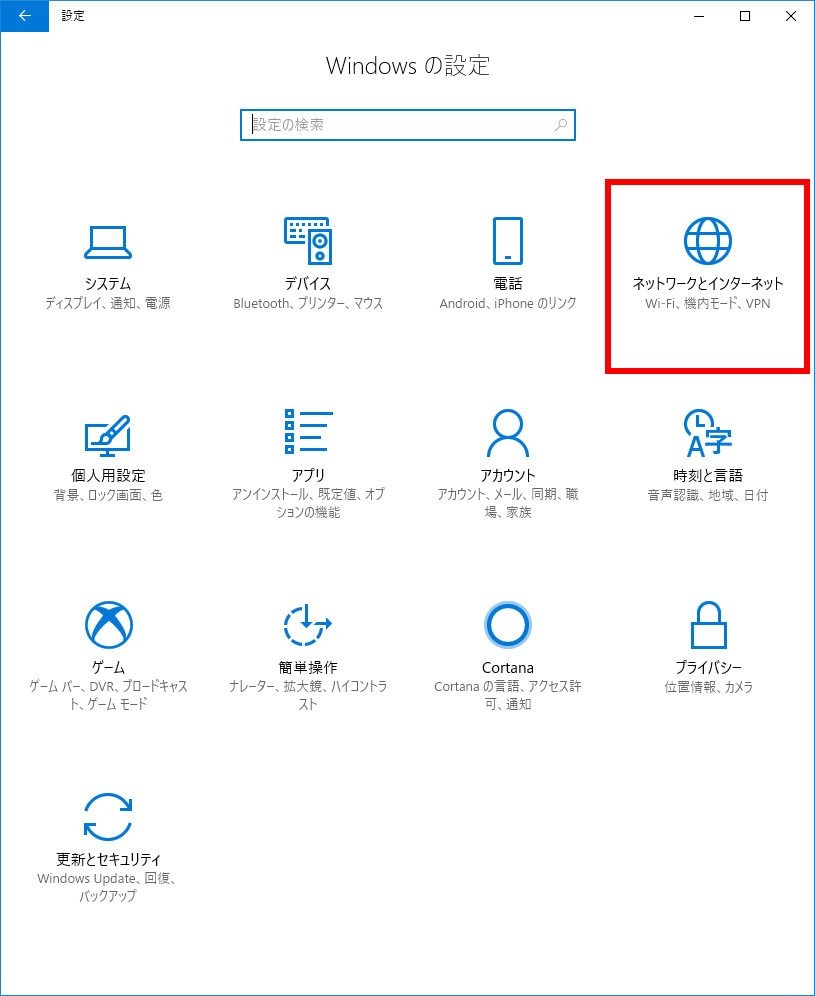Viewport: 815px width, 996px height.
Task: Open the 簡単操作 ease of access icon
Action: pos(308,624)
